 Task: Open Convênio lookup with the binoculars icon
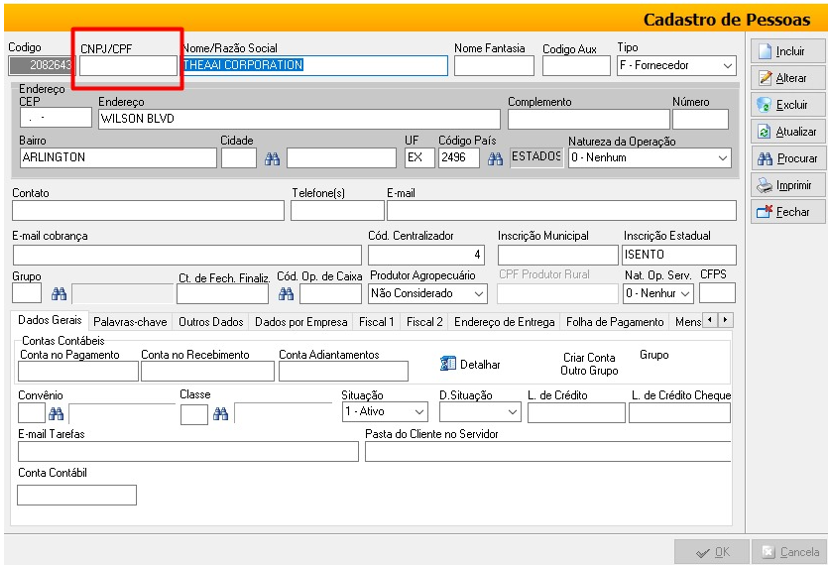point(57,413)
